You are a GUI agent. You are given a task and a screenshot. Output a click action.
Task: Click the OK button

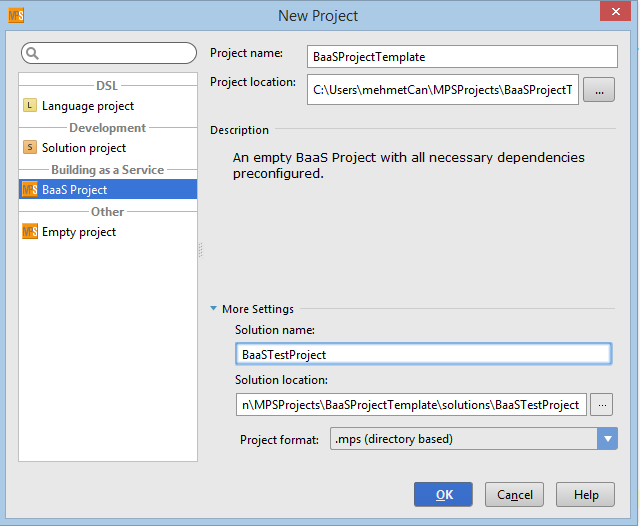(x=443, y=494)
